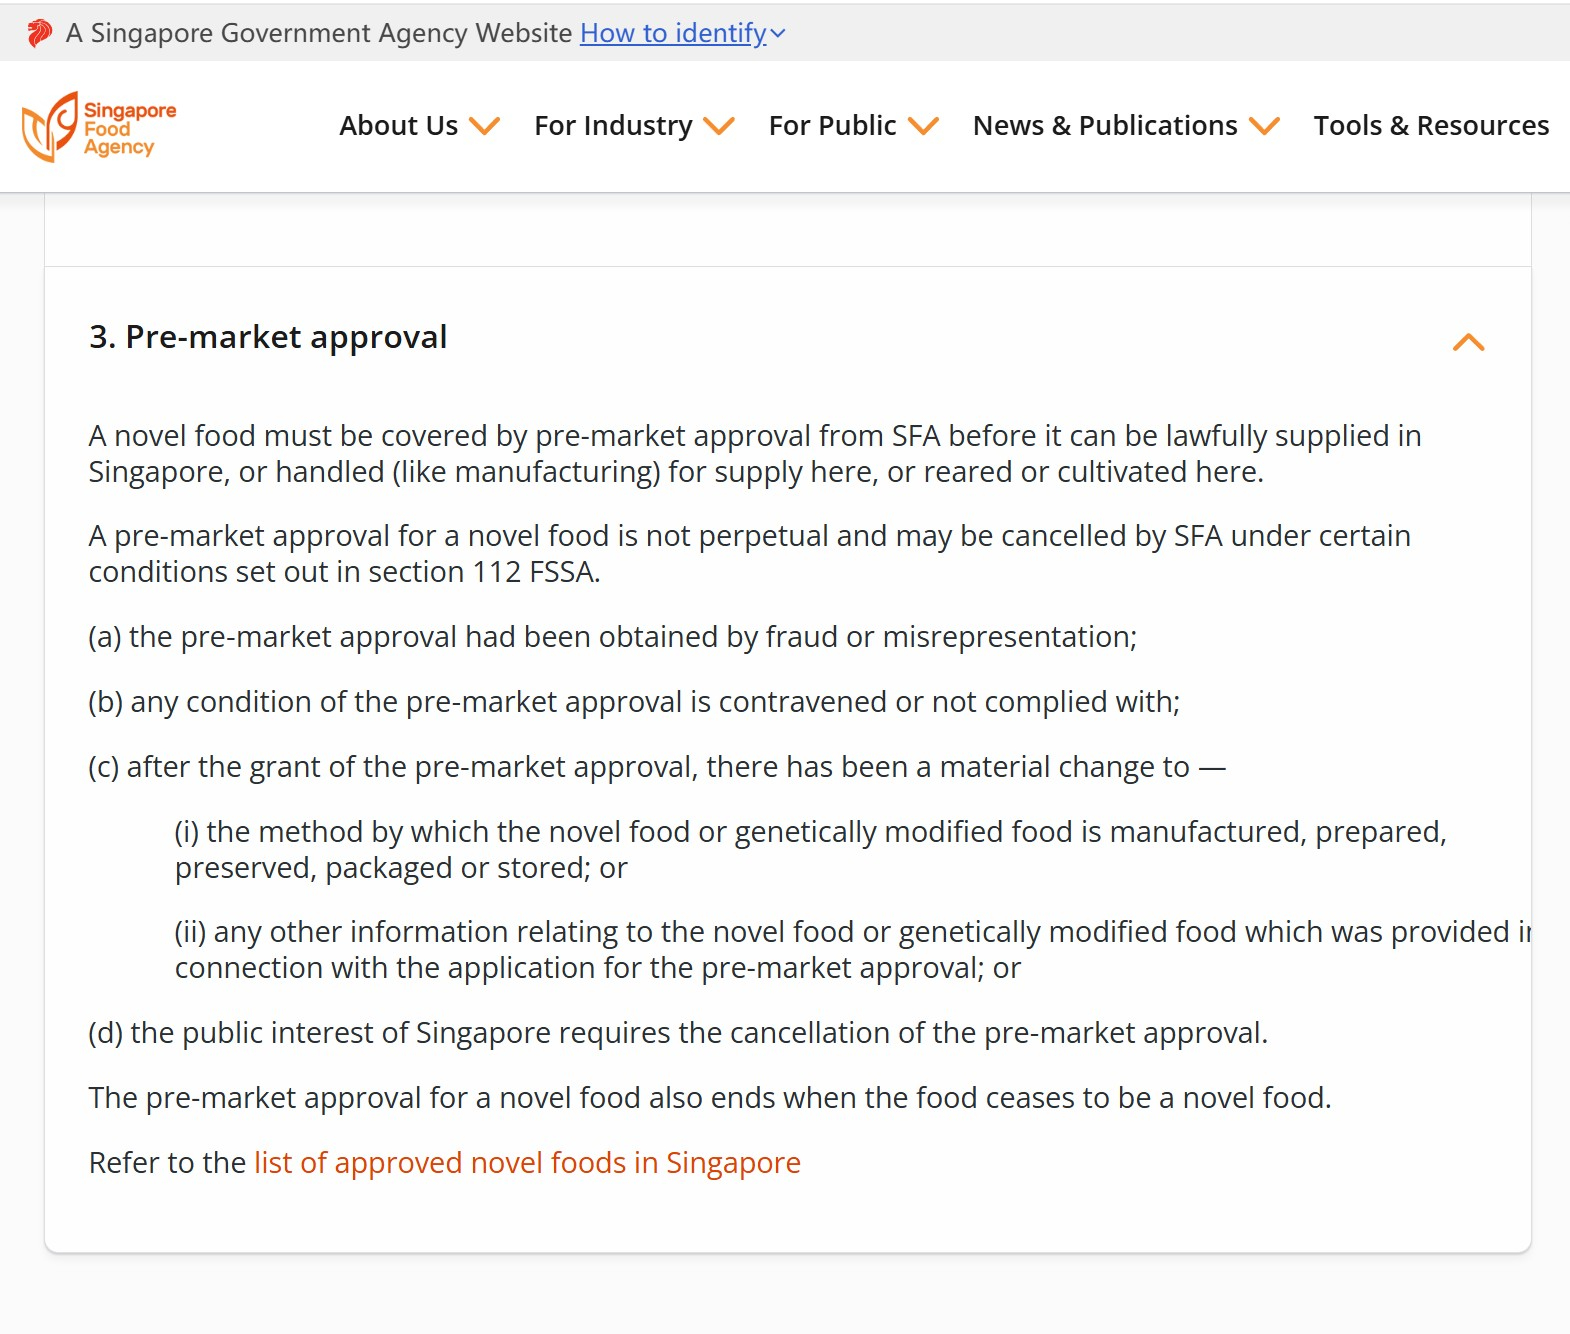Click the red lion head government icon
The image size is (1570, 1334).
click(x=39, y=33)
